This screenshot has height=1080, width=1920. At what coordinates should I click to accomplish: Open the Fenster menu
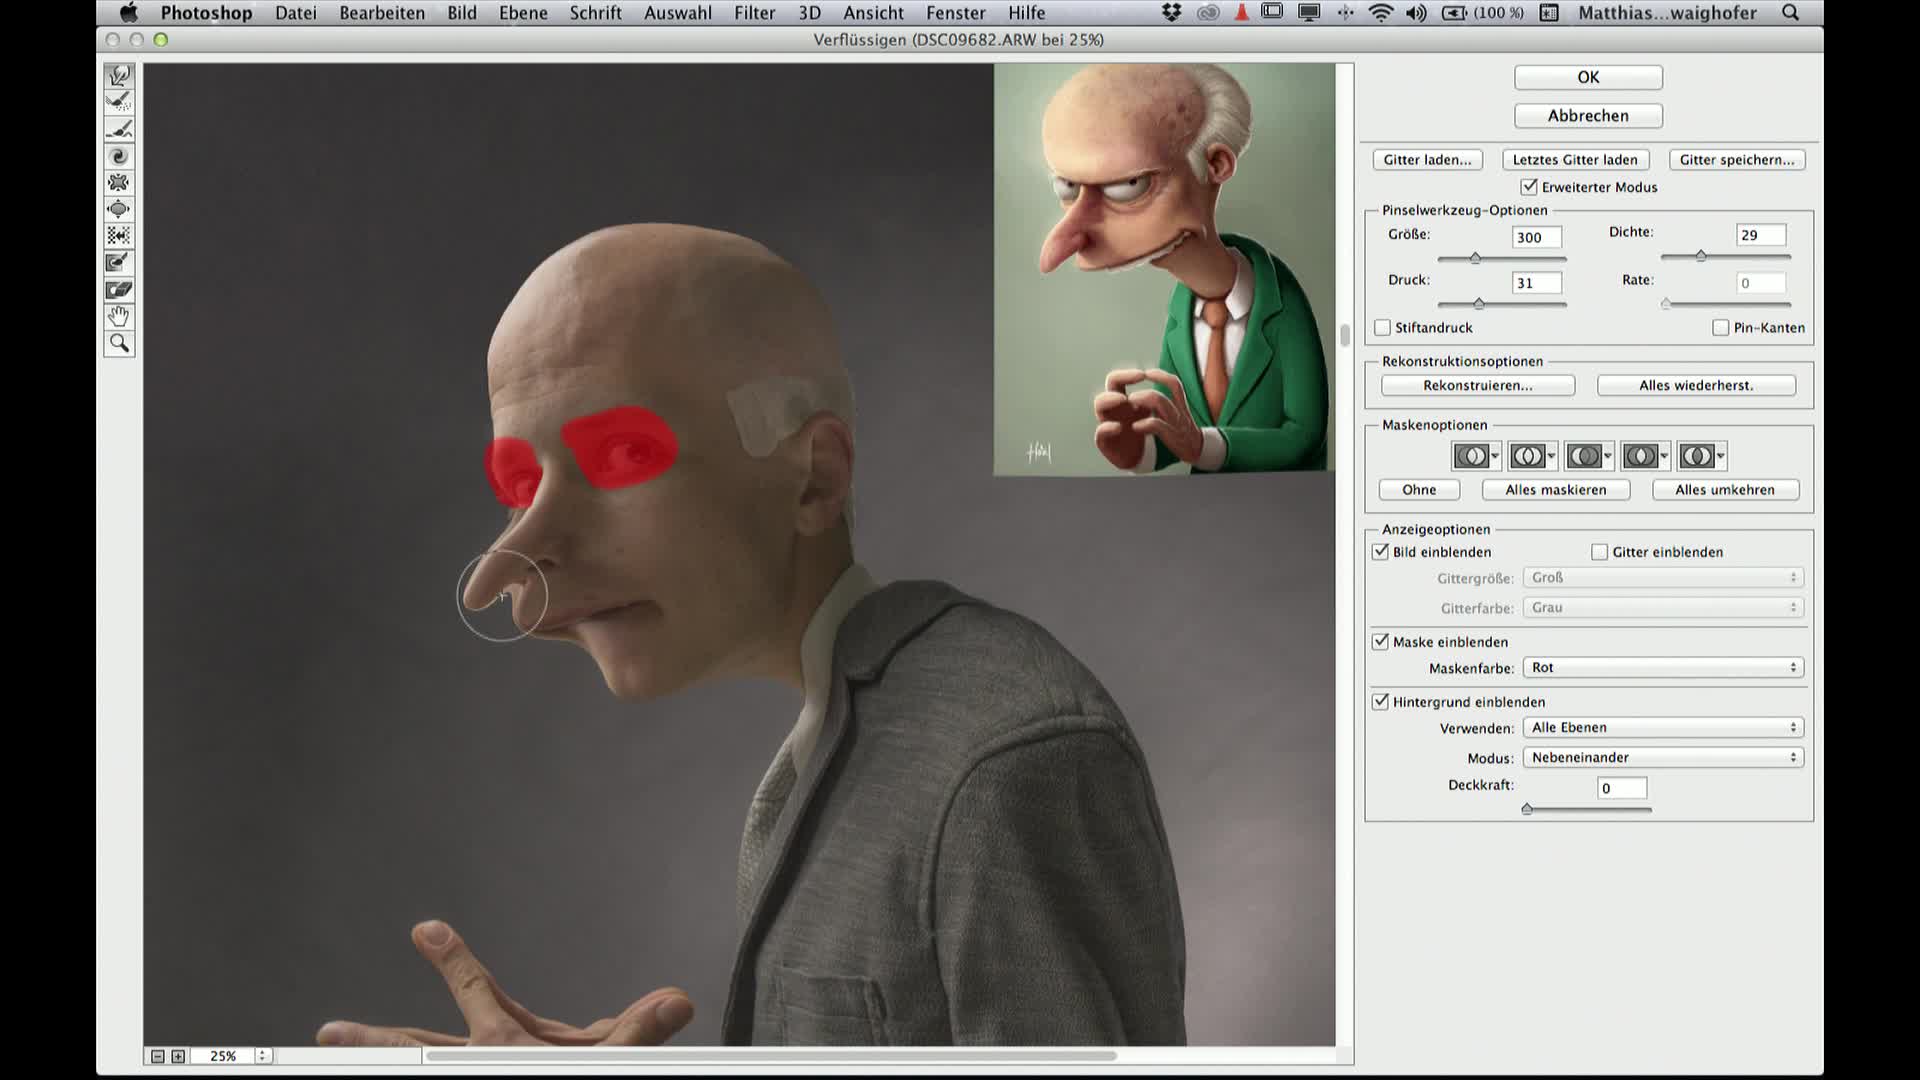[956, 13]
